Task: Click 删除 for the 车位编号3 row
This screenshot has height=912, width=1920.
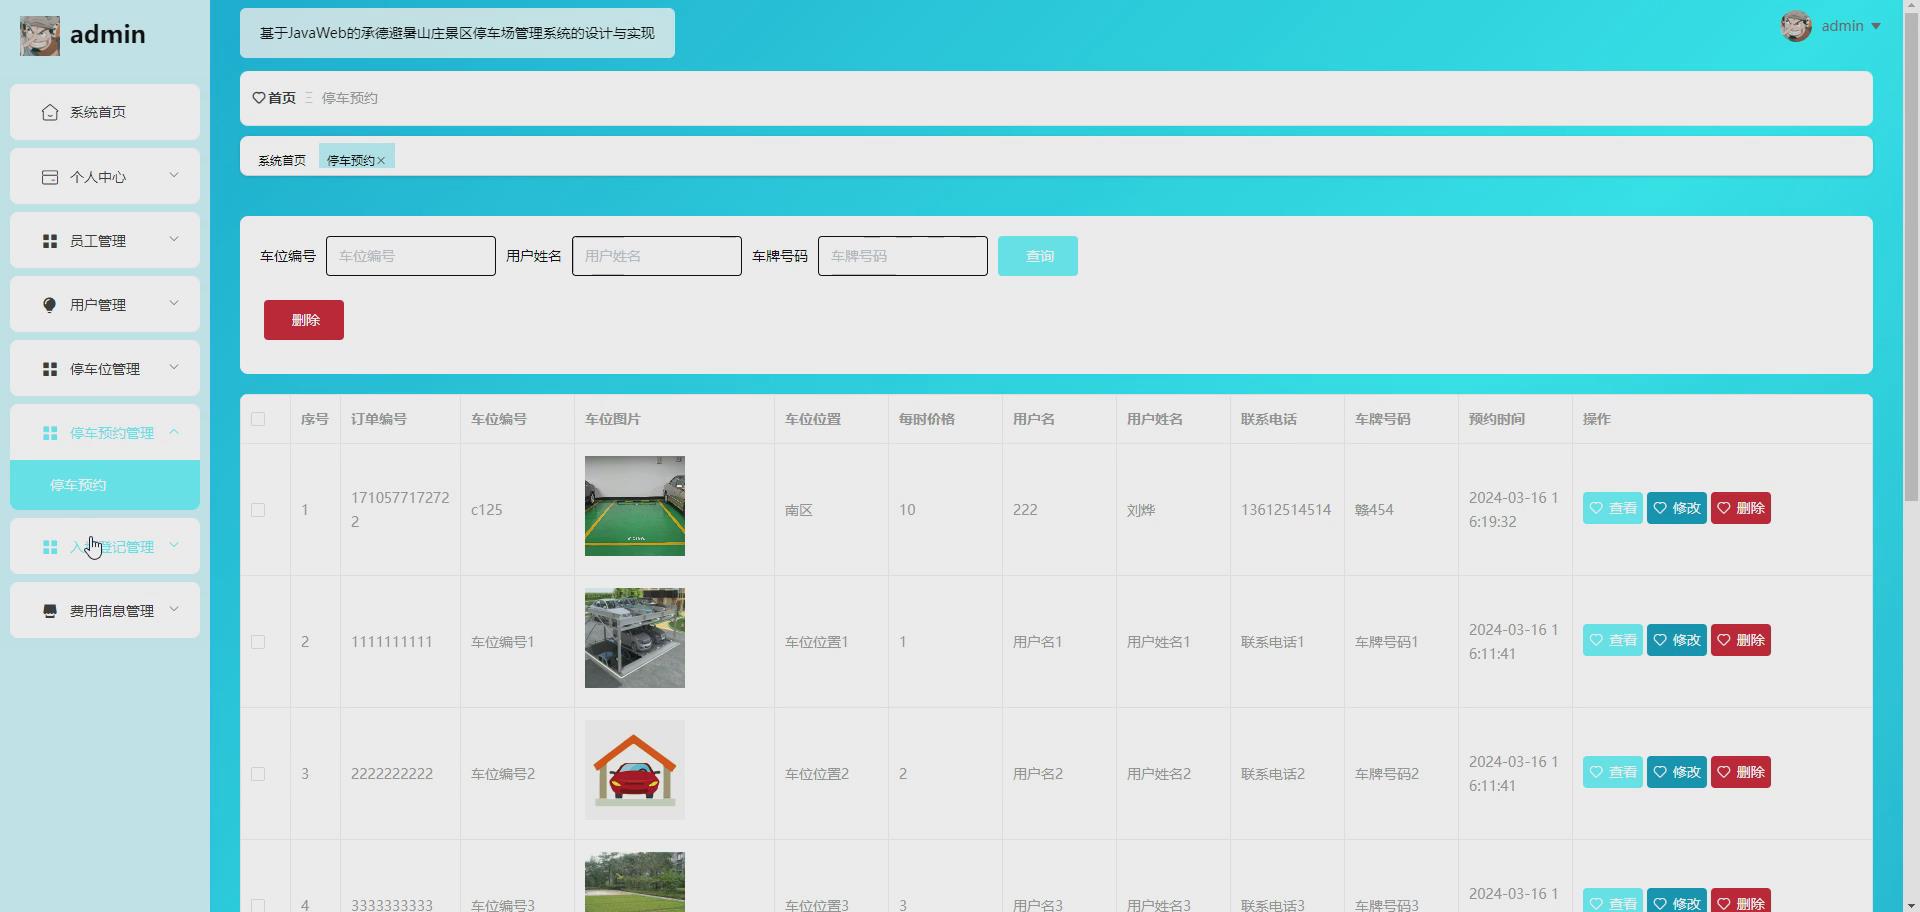Action: click(1740, 900)
